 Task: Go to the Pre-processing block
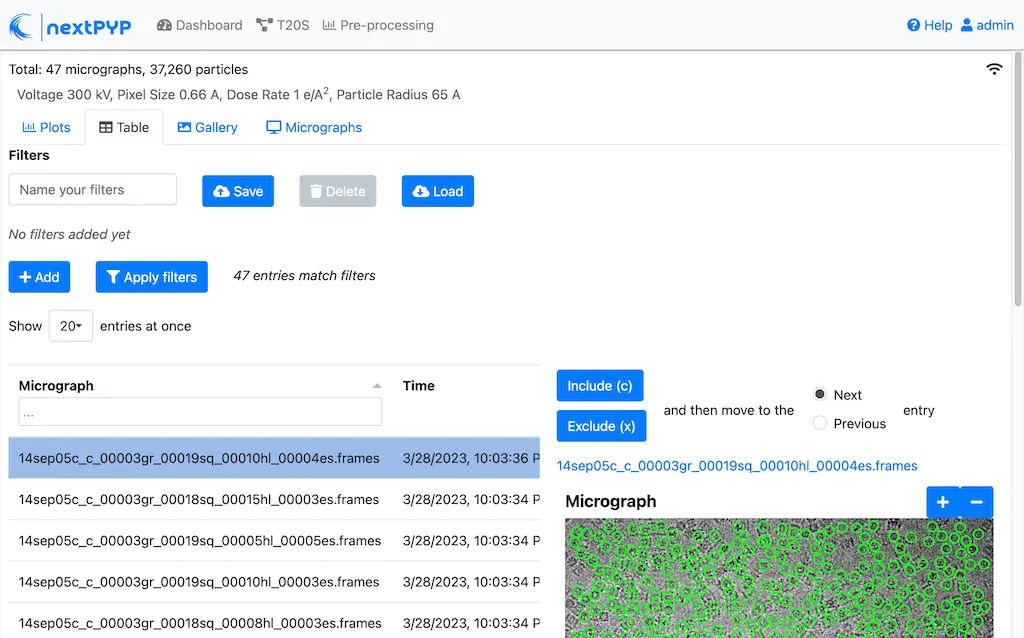point(378,25)
